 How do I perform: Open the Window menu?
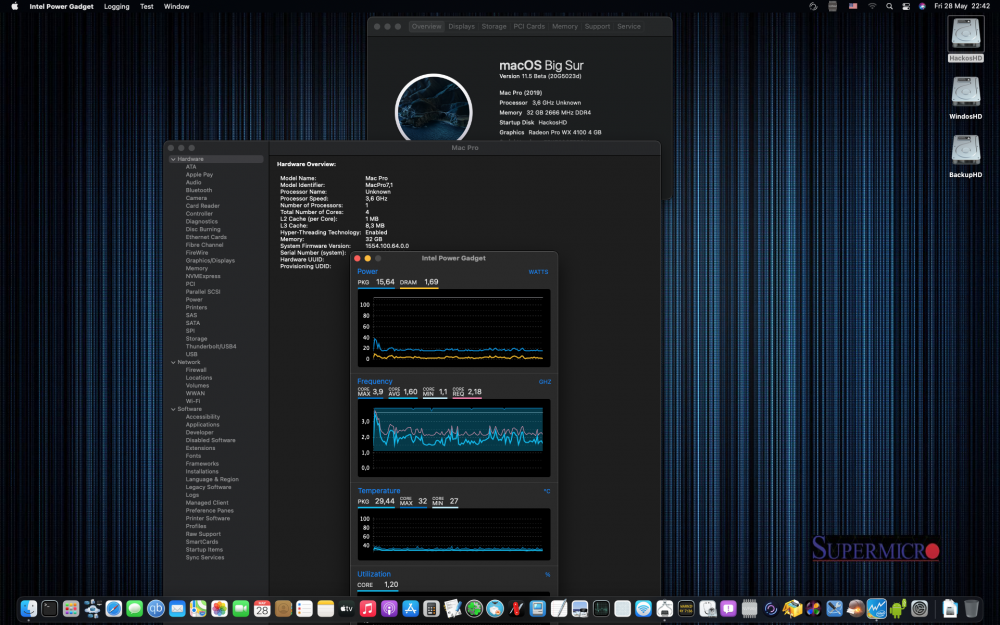coord(177,6)
